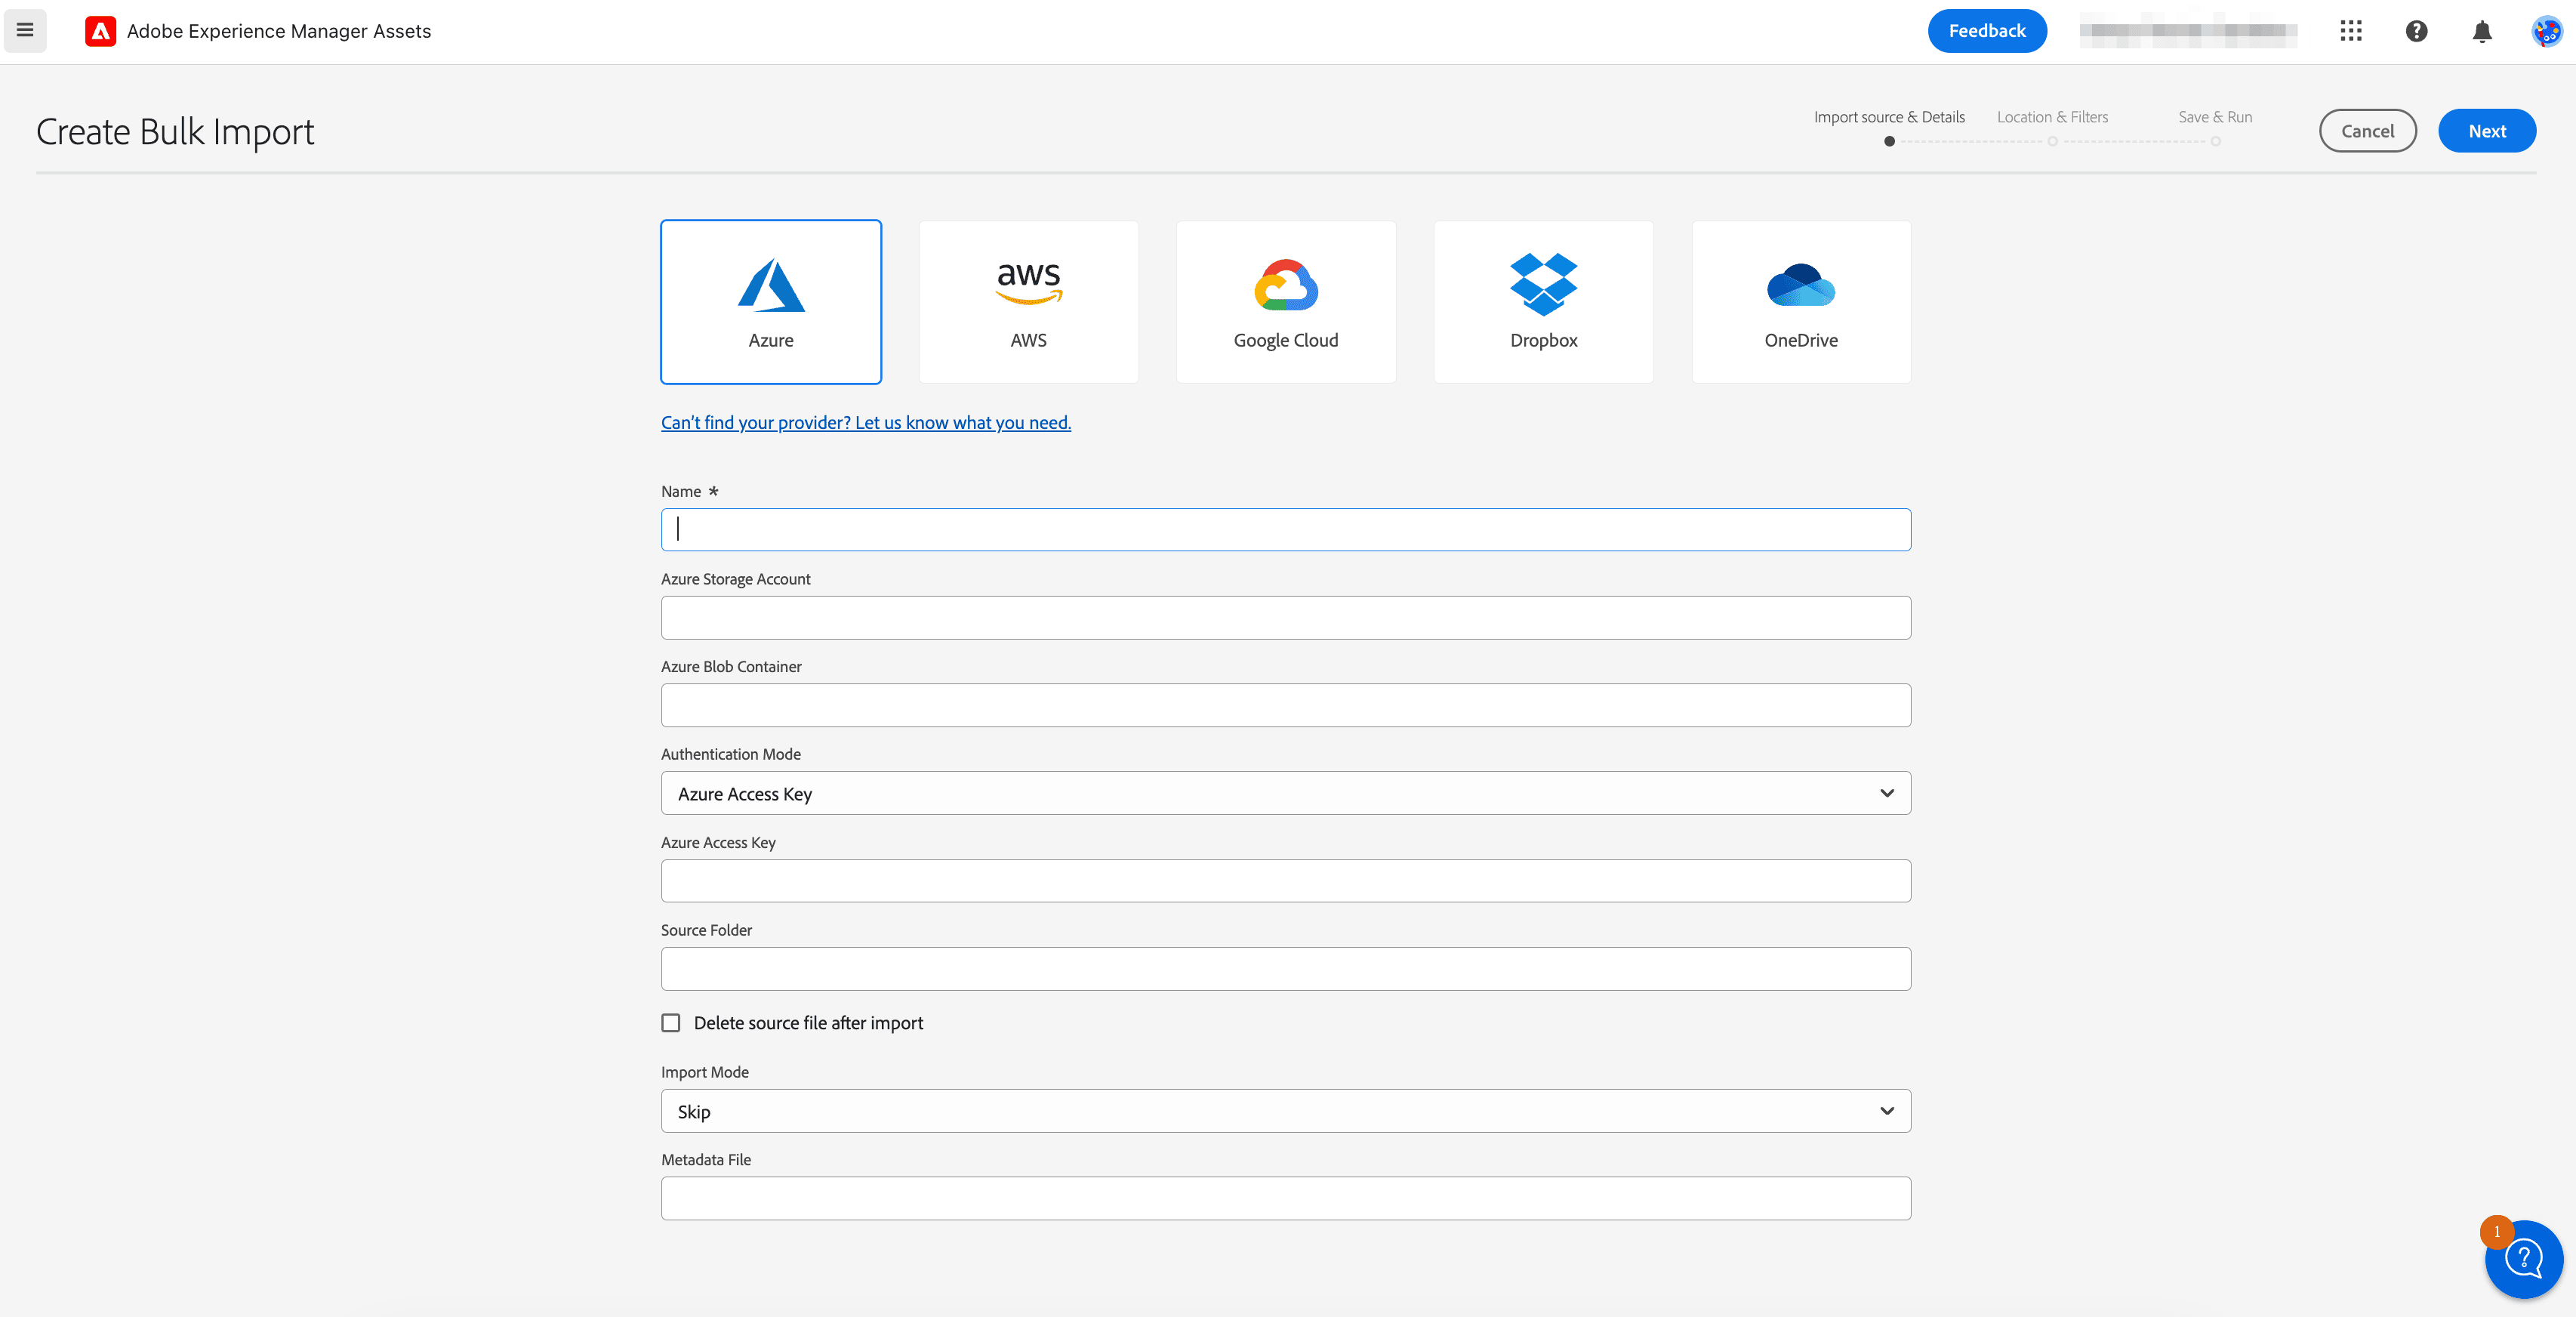Click the Azure Access Key field

click(x=1286, y=881)
